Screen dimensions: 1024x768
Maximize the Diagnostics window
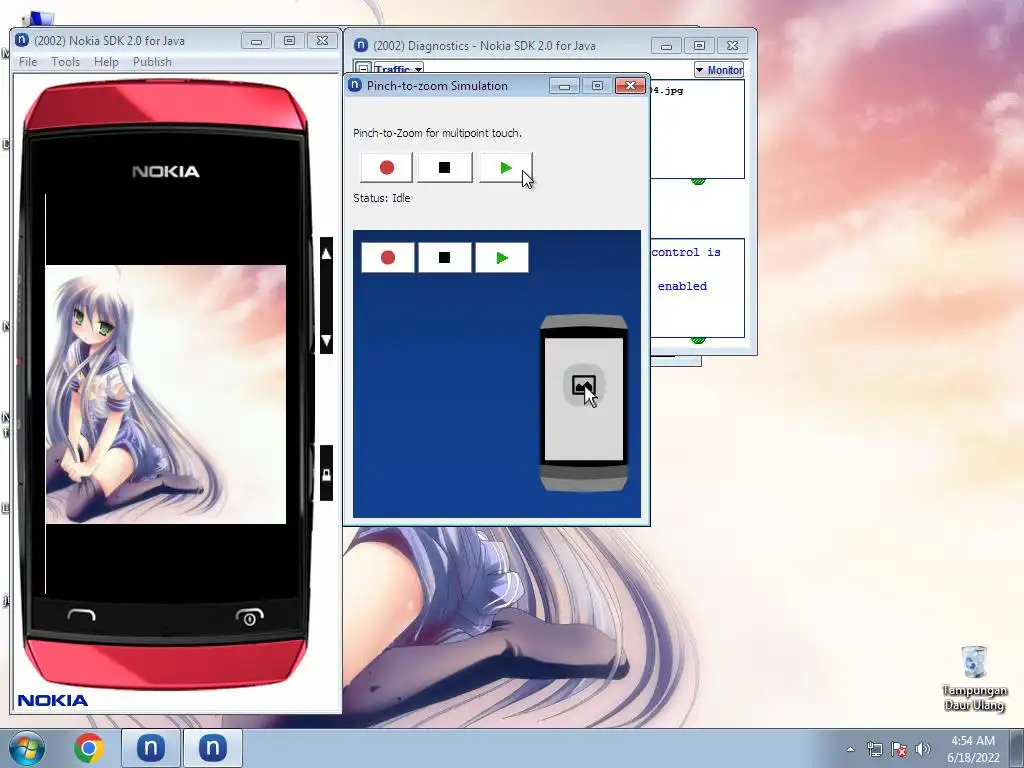699,46
